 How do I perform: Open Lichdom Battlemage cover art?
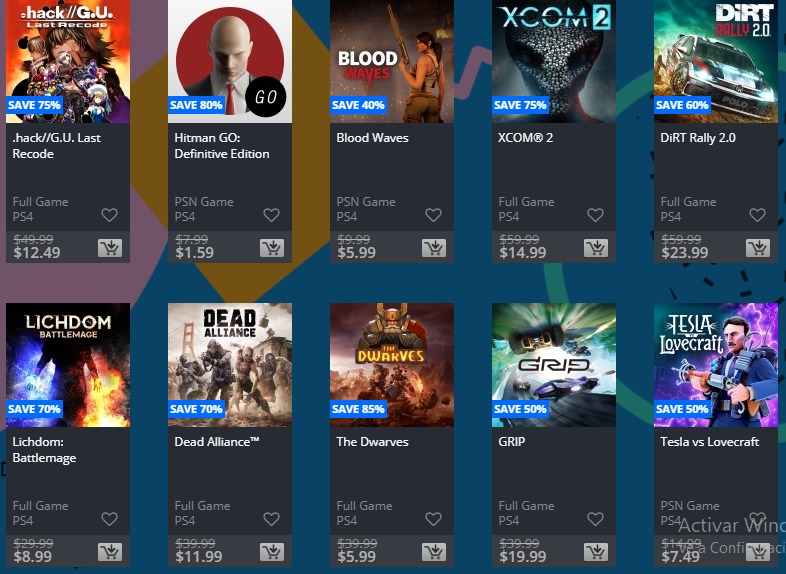click(68, 365)
